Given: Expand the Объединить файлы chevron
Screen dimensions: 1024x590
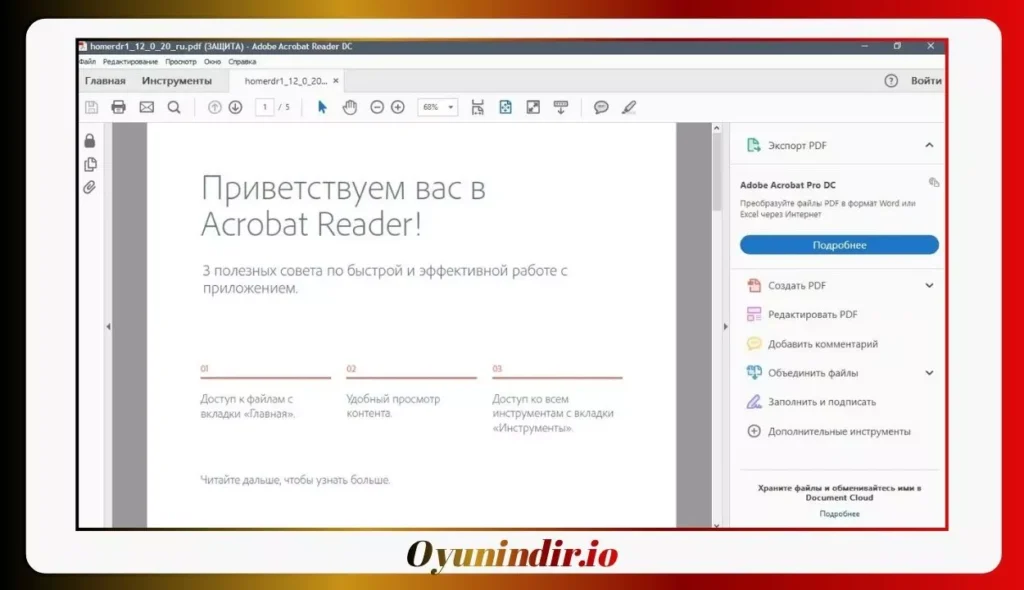Looking at the screenshot, I should pyautogui.click(x=929, y=373).
